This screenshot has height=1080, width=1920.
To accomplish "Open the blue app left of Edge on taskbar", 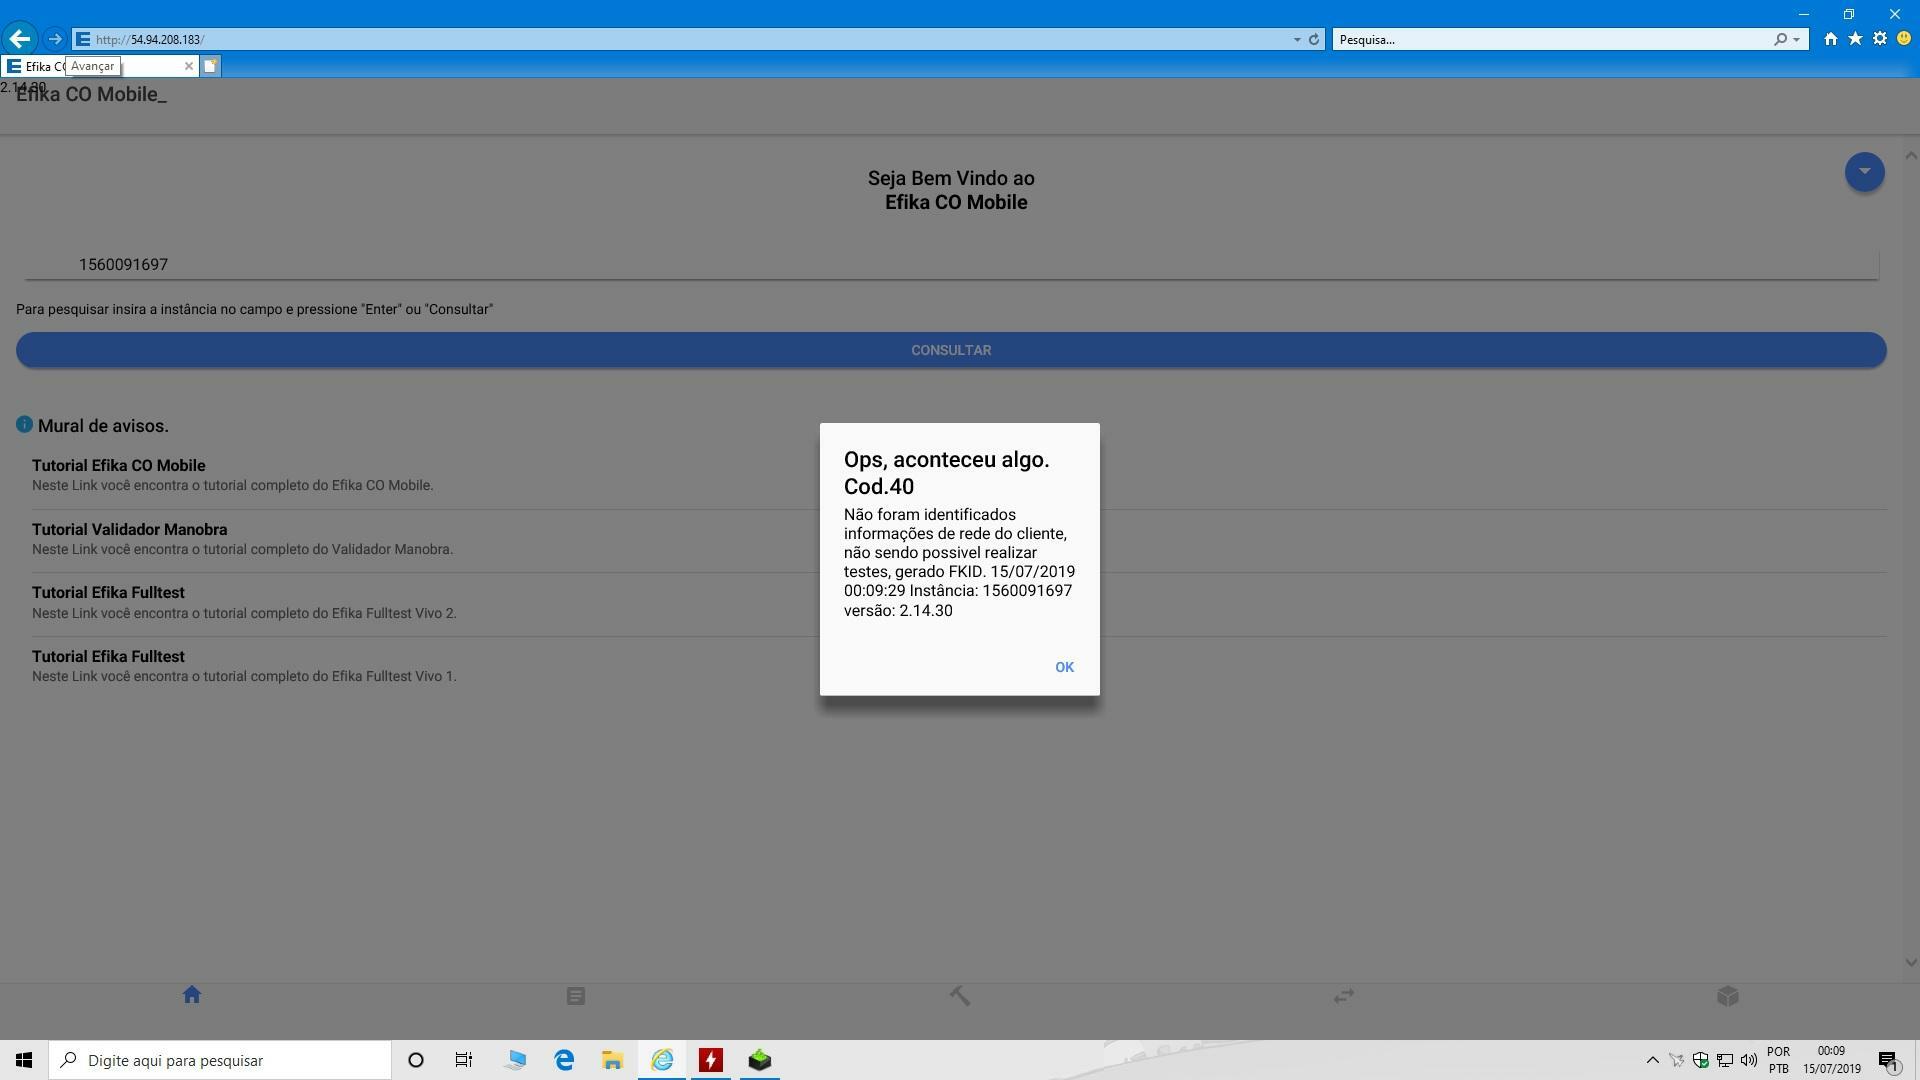I will click(x=515, y=1060).
